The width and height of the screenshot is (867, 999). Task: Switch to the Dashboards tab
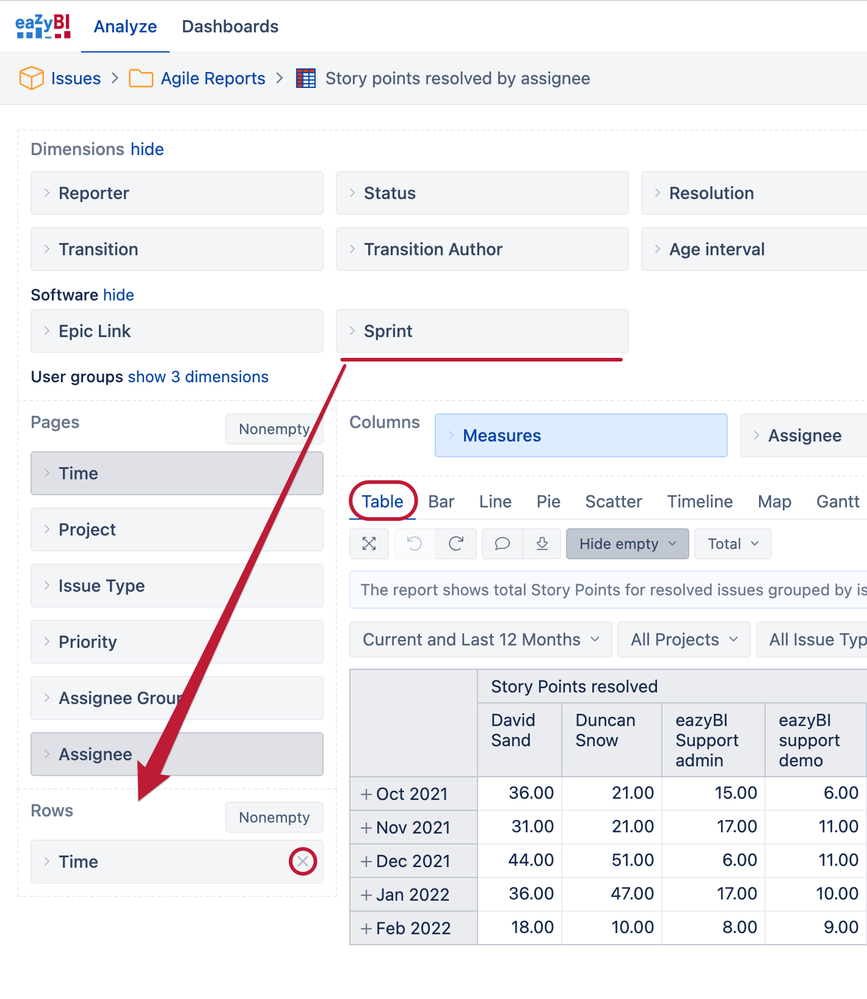pos(230,27)
